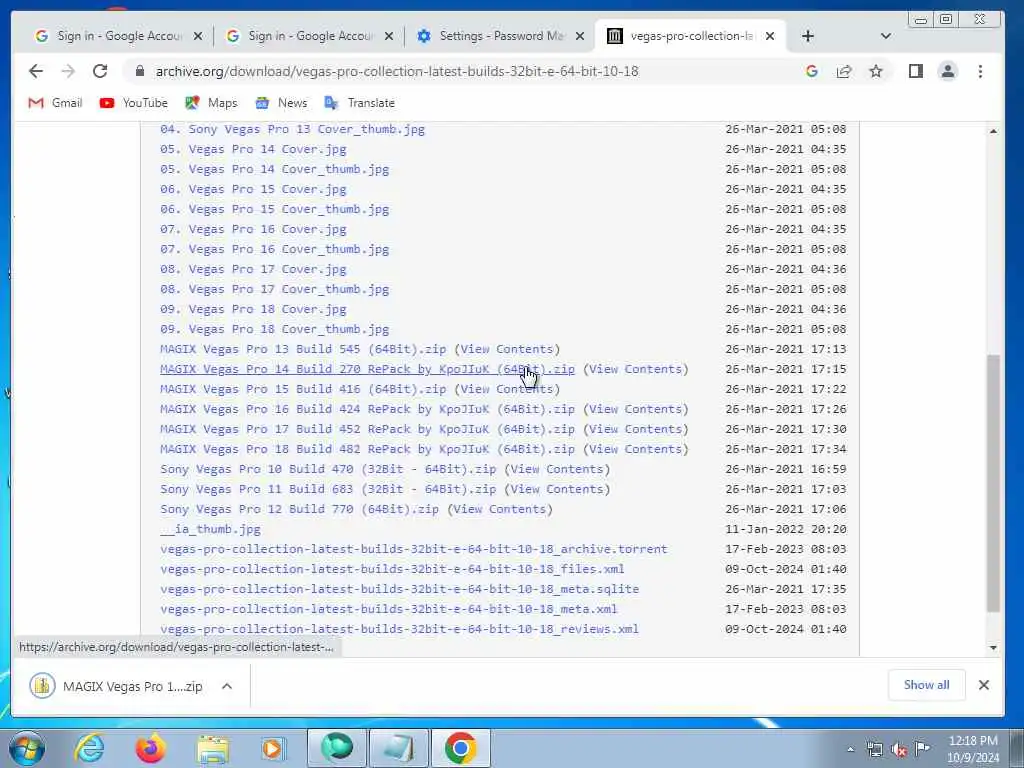This screenshot has width=1024, height=768.
Task: Open the _archive.torrent file link
Action: [414, 549]
